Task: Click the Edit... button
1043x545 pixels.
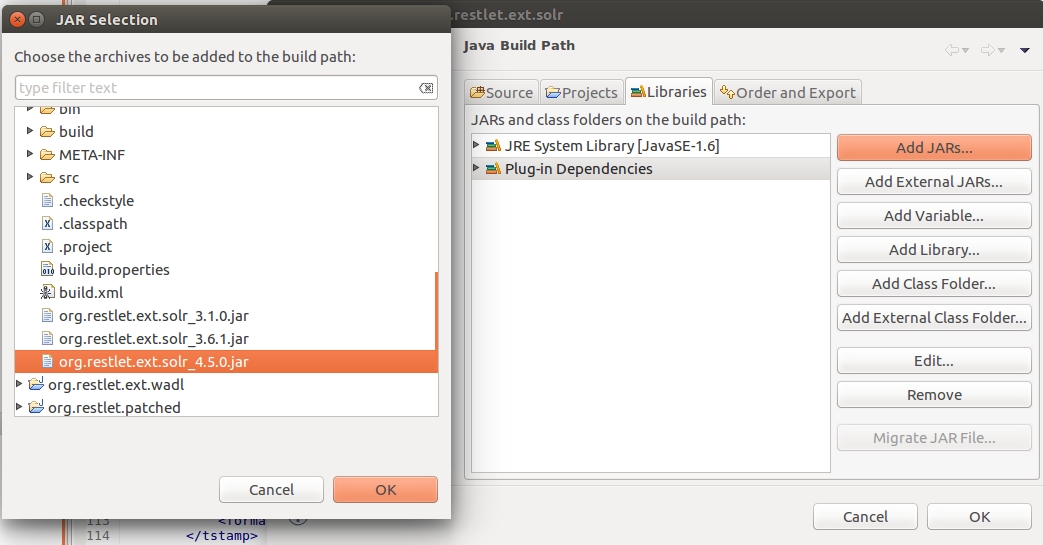Action: 934,361
